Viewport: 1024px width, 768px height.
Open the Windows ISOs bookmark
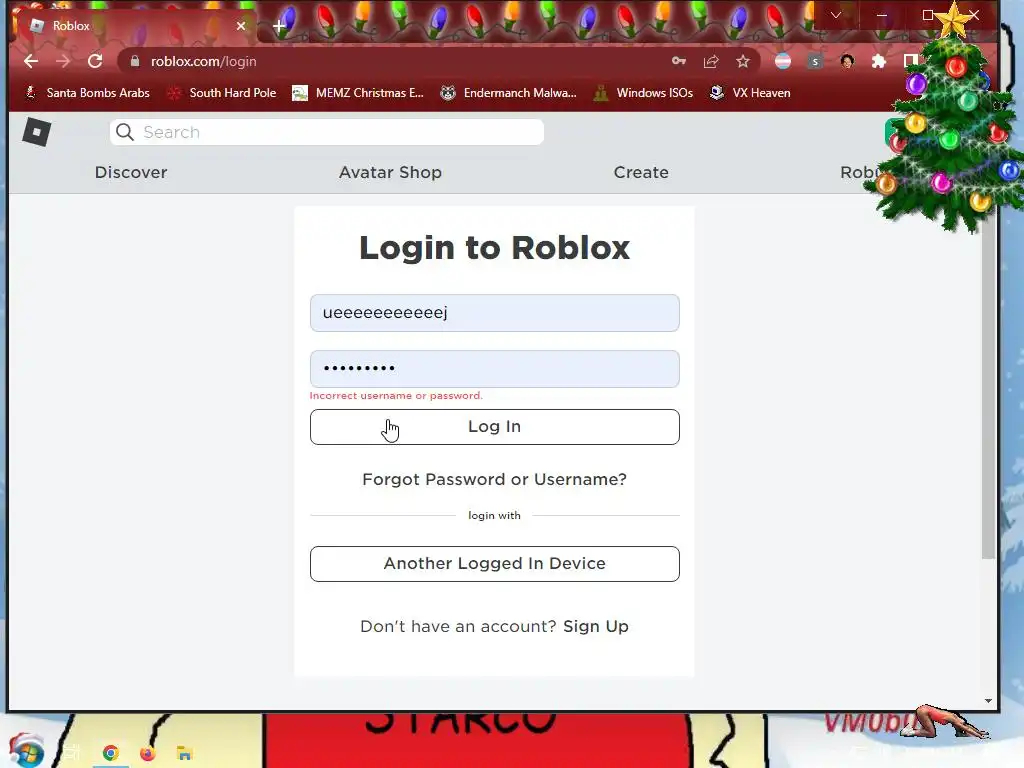click(643, 93)
